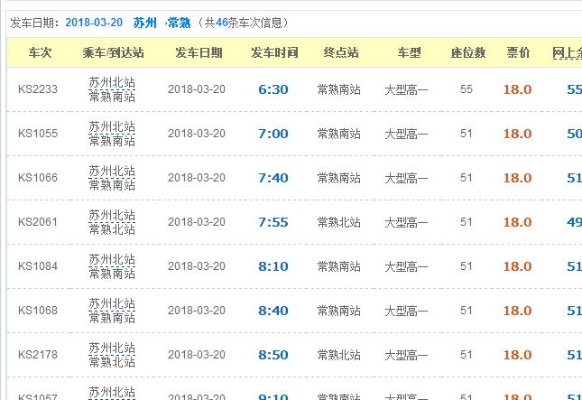Image resolution: width=582 pixels, height=400 pixels.
Task: Click 苏州北站 station in the KS2233 row
Action: click(112, 82)
